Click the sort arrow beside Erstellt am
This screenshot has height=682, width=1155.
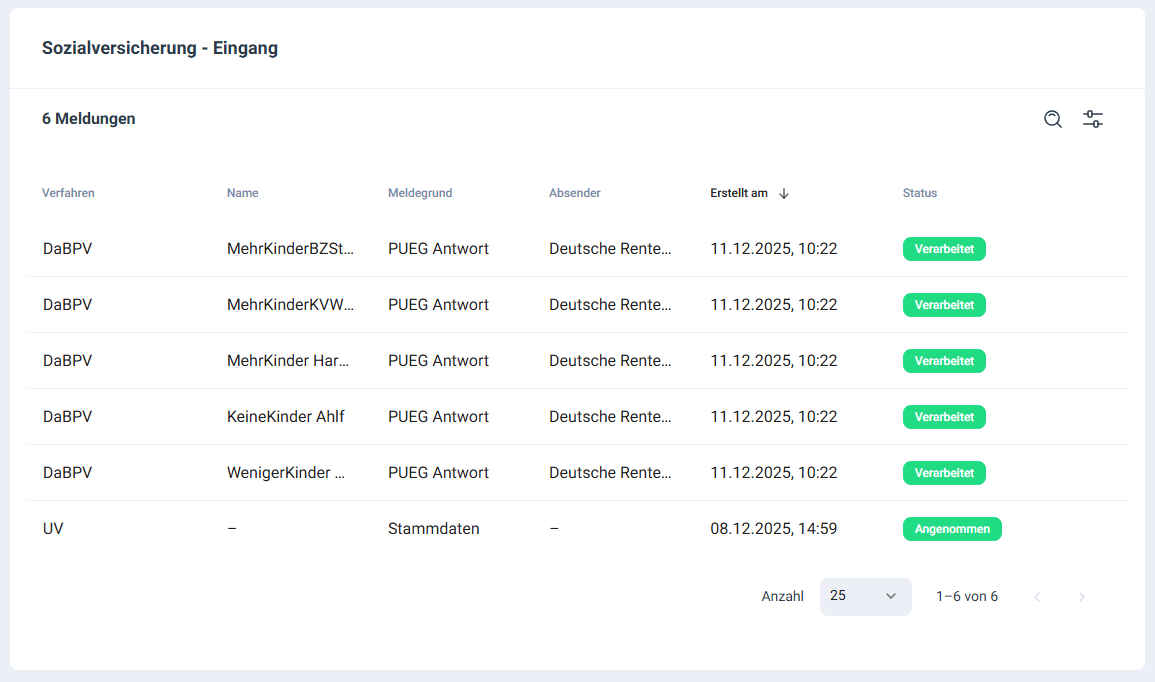784,194
